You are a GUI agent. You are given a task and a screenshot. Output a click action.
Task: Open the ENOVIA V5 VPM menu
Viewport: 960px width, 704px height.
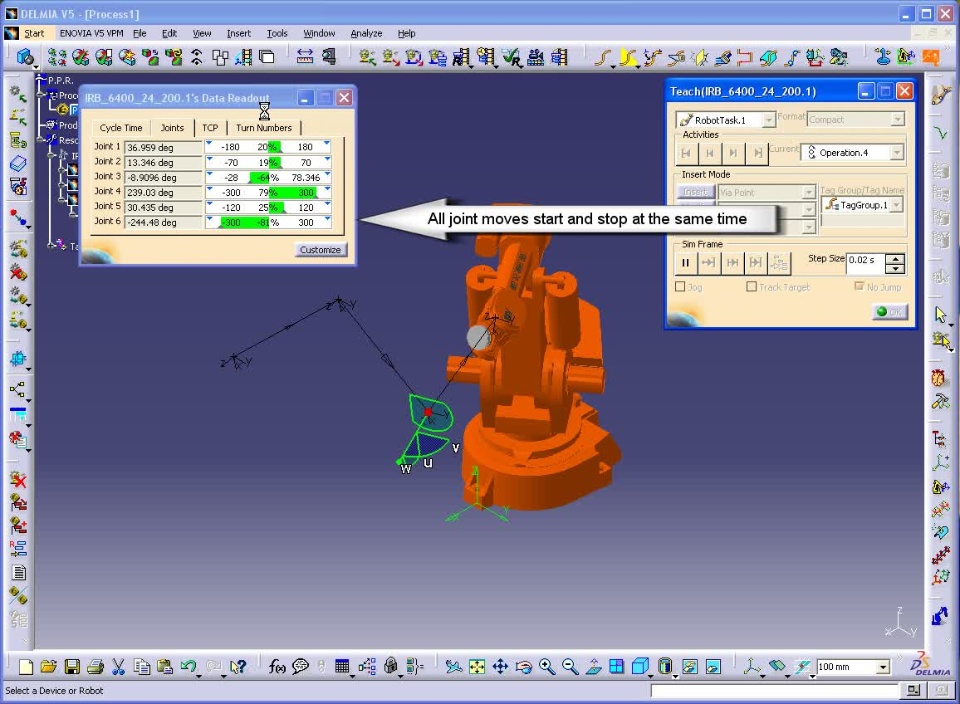[x=91, y=33]
